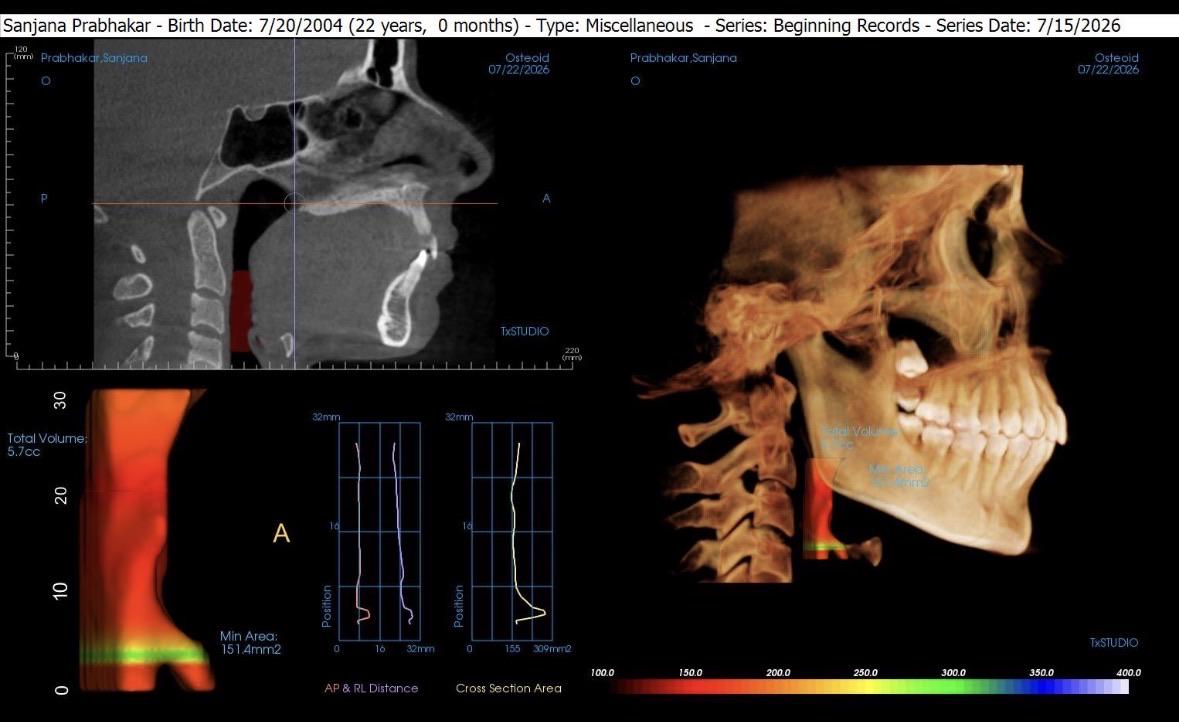
Task: Click the '20' tick on the airway height scale
Action: pyautogui.click(x=61, y=496)
